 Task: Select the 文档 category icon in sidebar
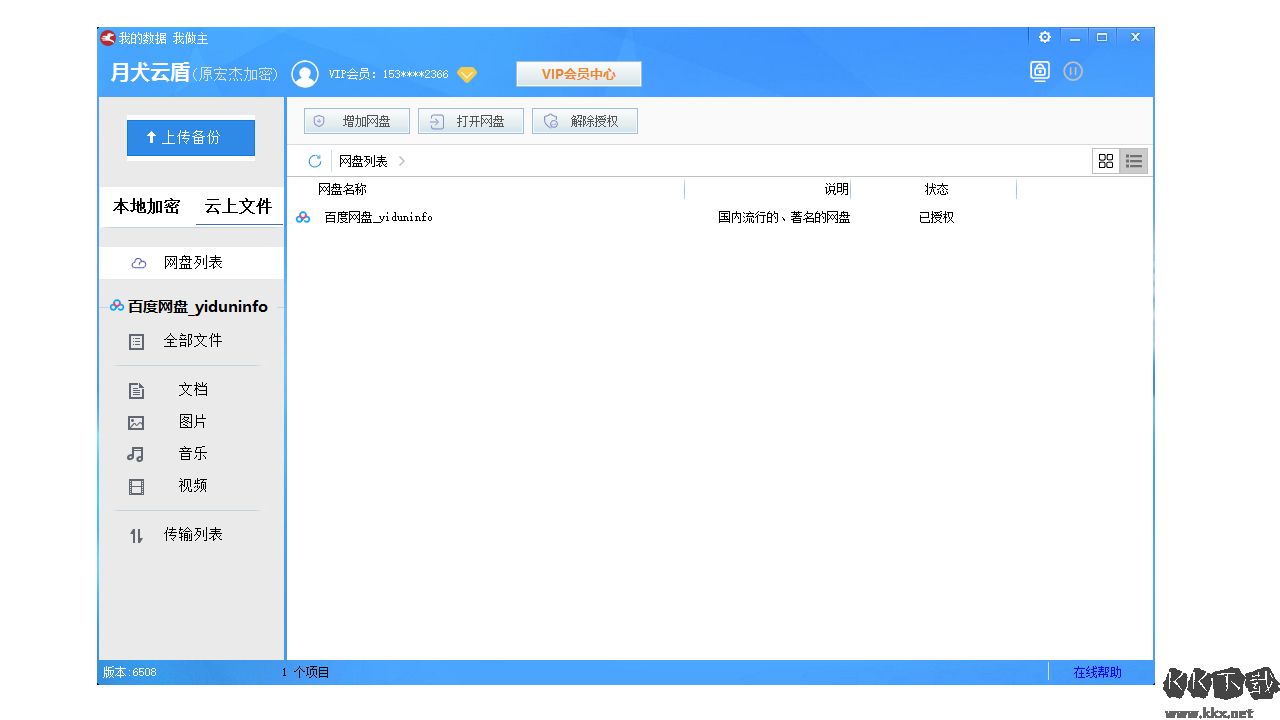click(136, 390)
